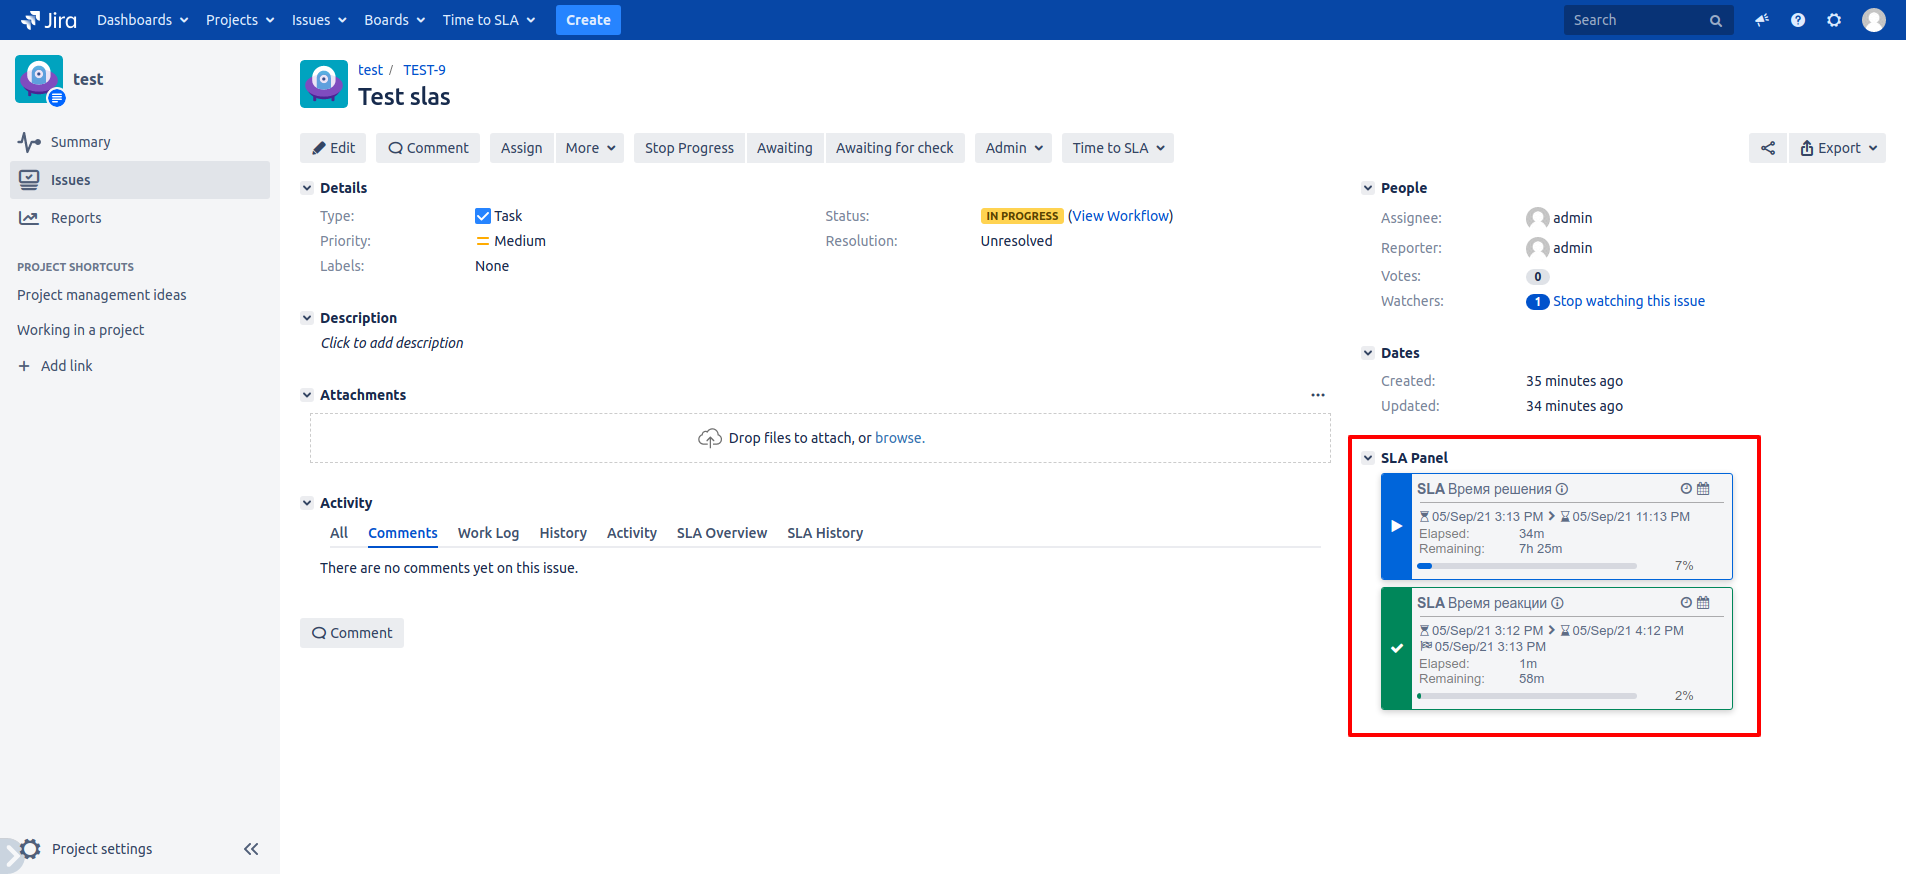
Task: Open the user profile avatar
Action: [x=1874, y=20]
